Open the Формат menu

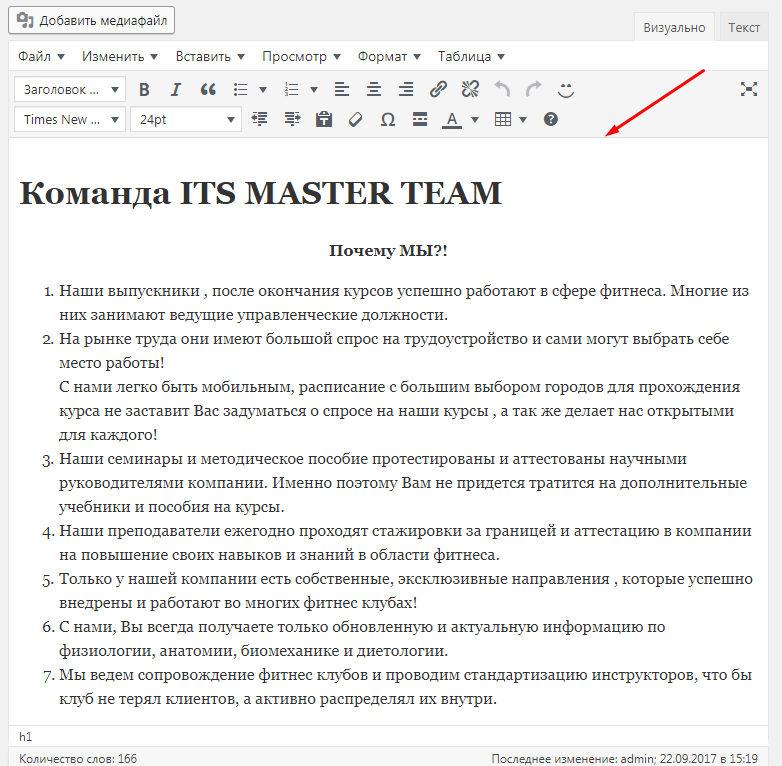coord(389,56)
